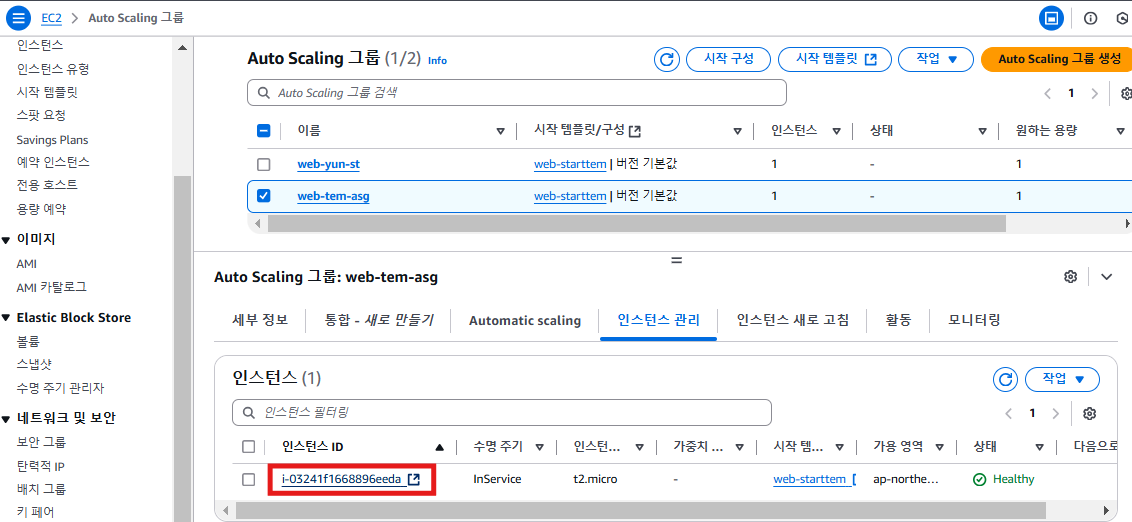Open the Automatic scaling tab
The width and height of the screenshot is (1132, 522).
[x=525, y=320]
